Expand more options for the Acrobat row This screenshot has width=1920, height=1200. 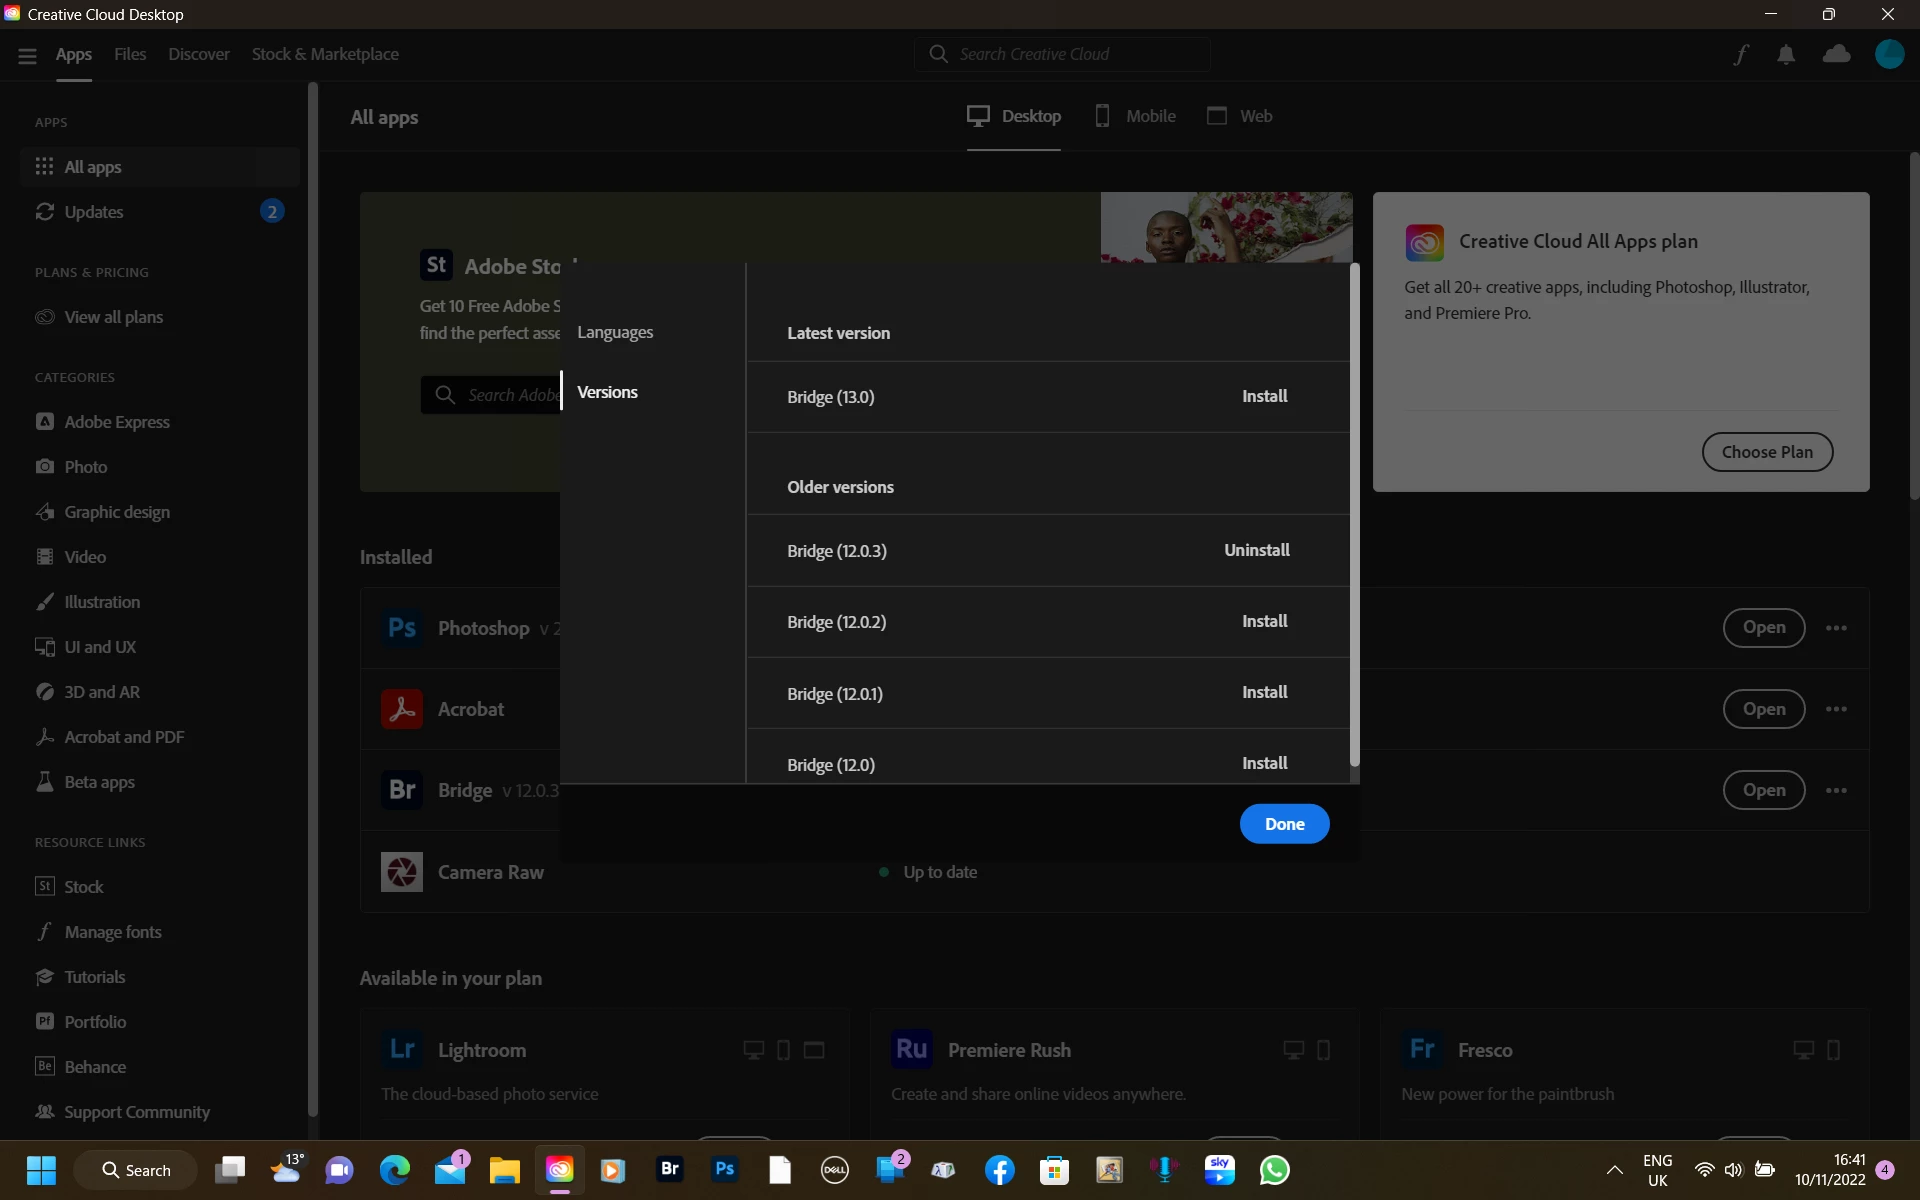(x=1836, y=709)
